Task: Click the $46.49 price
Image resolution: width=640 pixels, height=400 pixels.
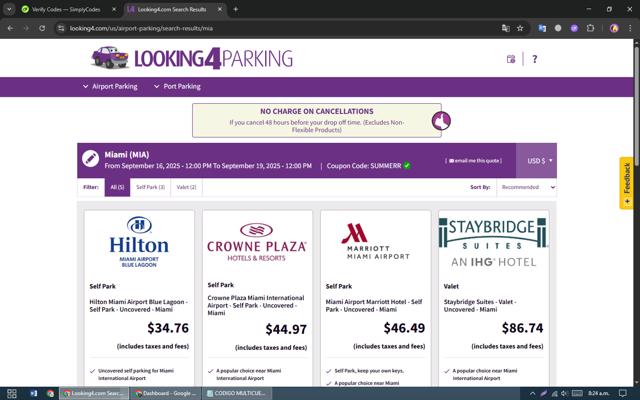Action: tap(404, 328)
